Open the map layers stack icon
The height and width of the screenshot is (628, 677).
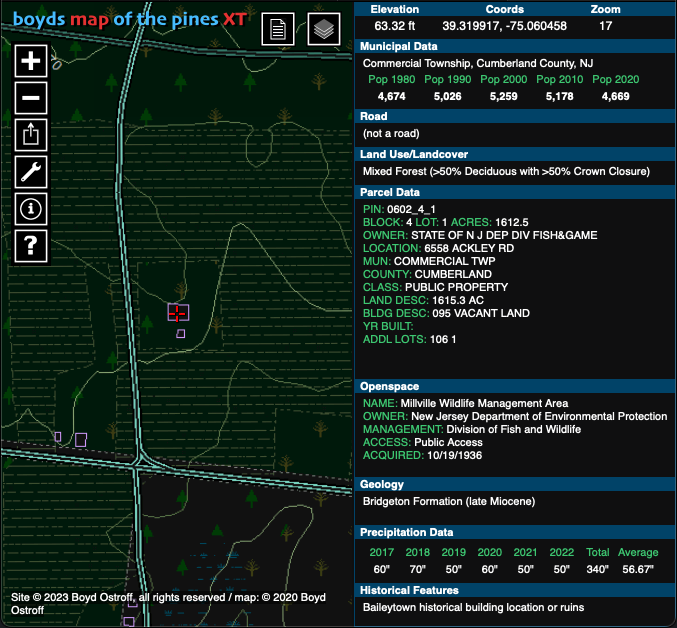[x=323, y=29]
